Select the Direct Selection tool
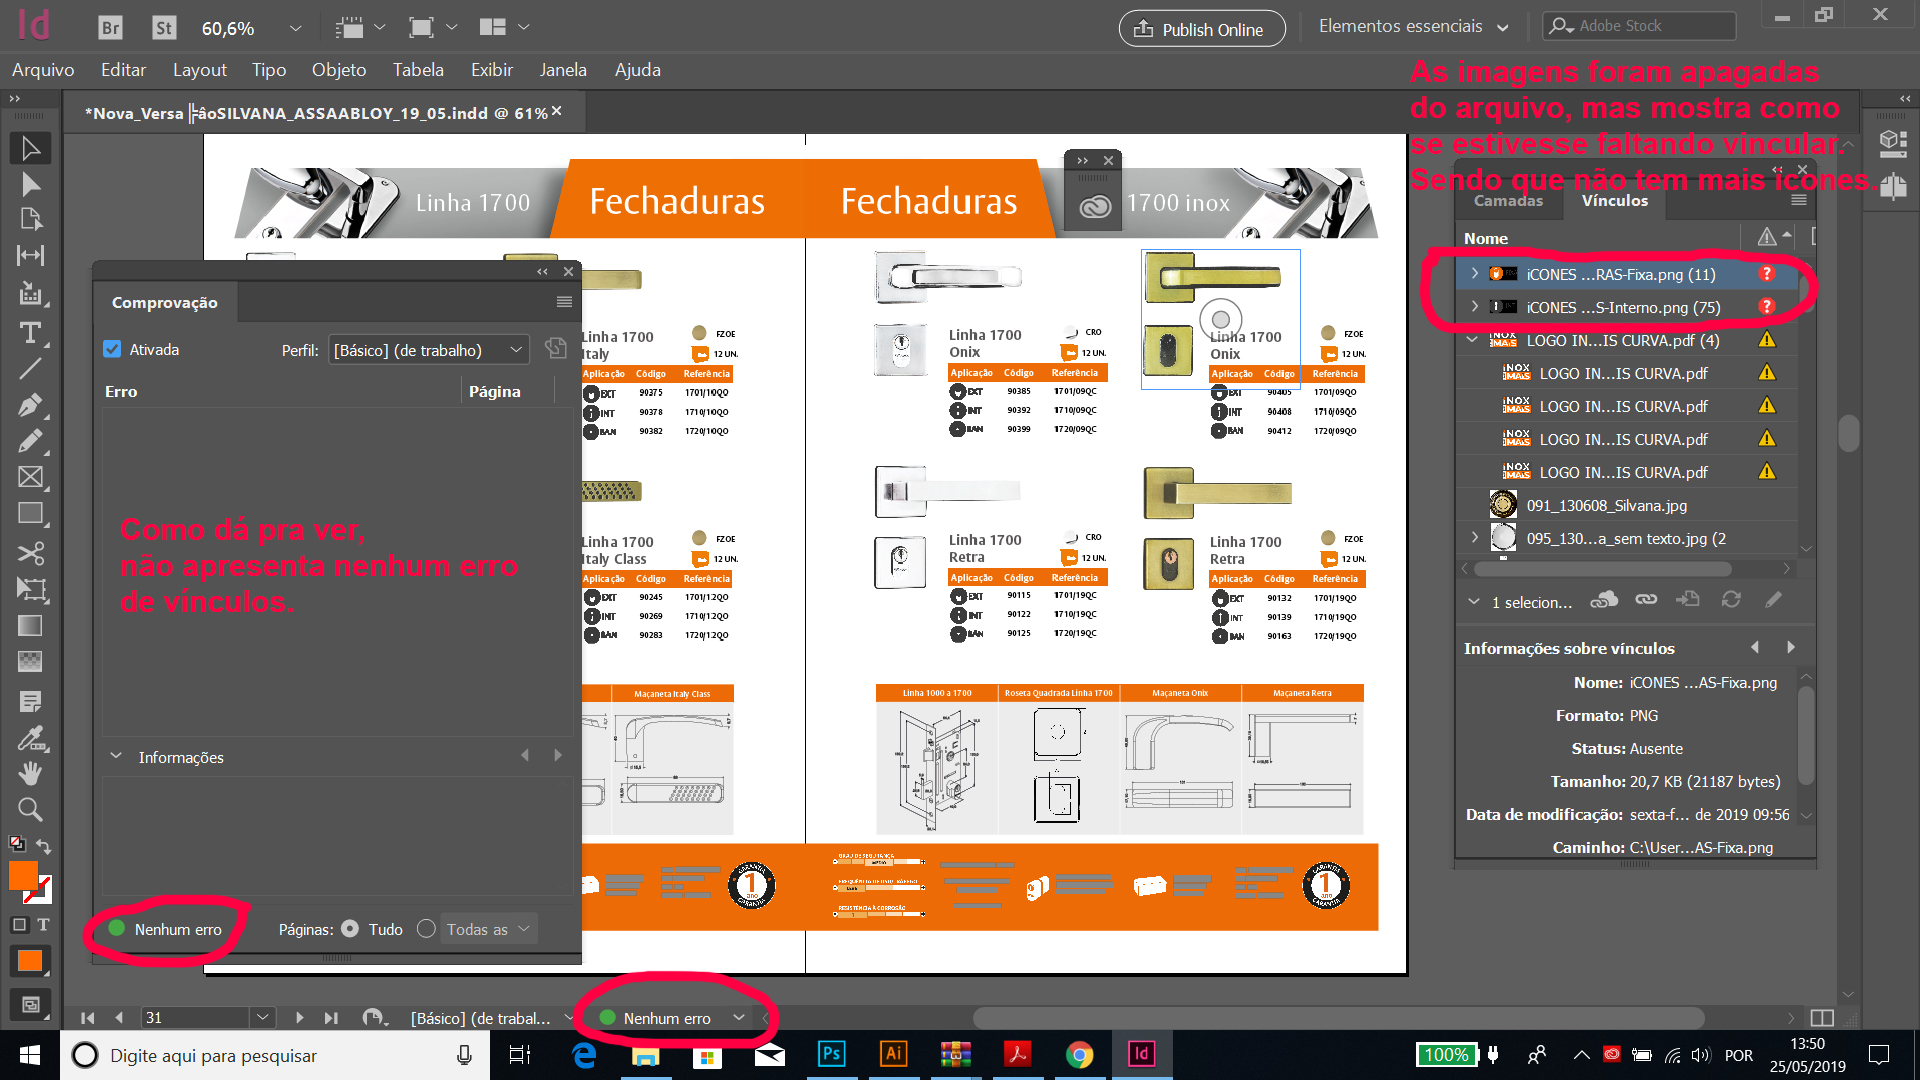Viewport: 1920px width, 1080px height. [x=30, y=184]
